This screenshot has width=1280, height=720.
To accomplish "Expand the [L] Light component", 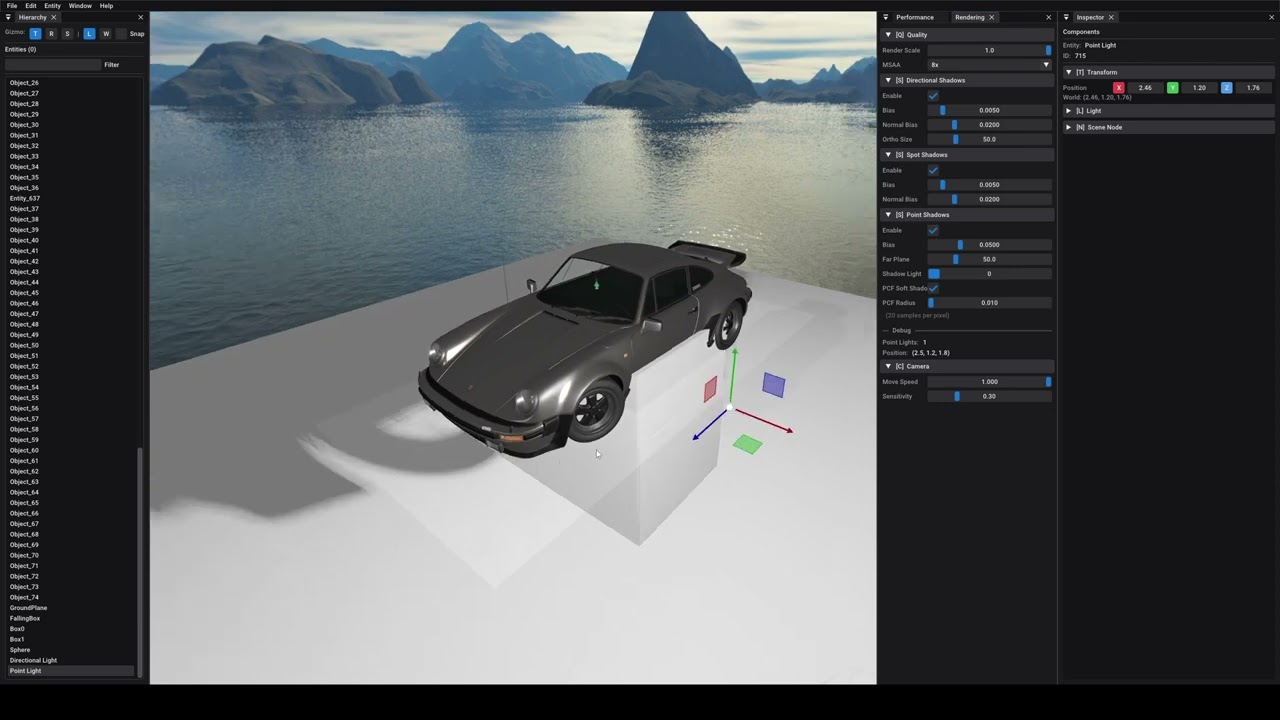I will [1168, 111].
